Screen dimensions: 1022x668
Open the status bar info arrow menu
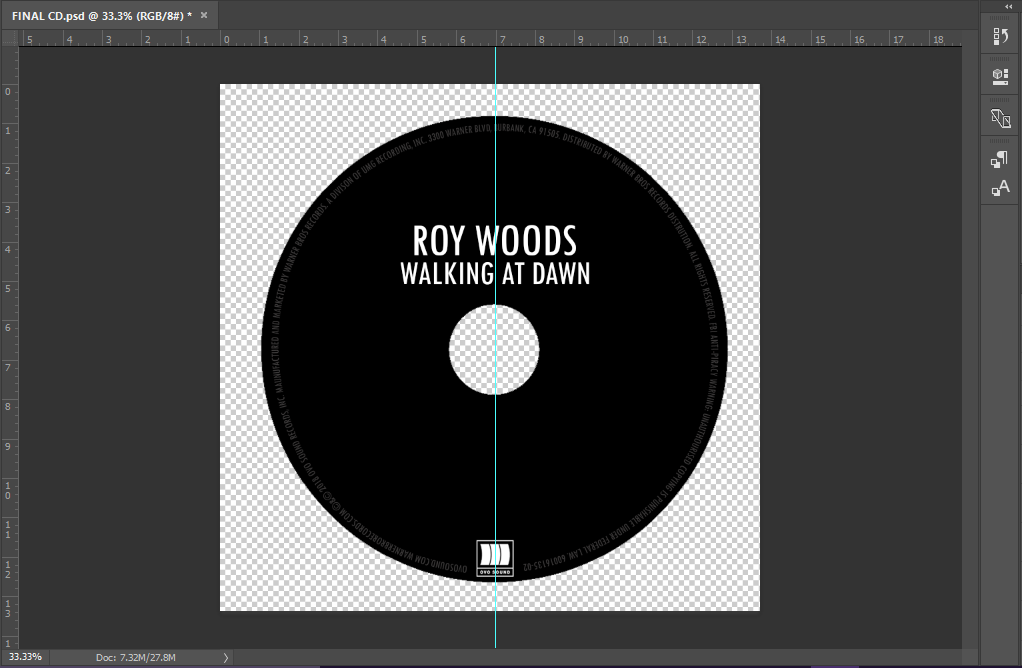point(226,658)
